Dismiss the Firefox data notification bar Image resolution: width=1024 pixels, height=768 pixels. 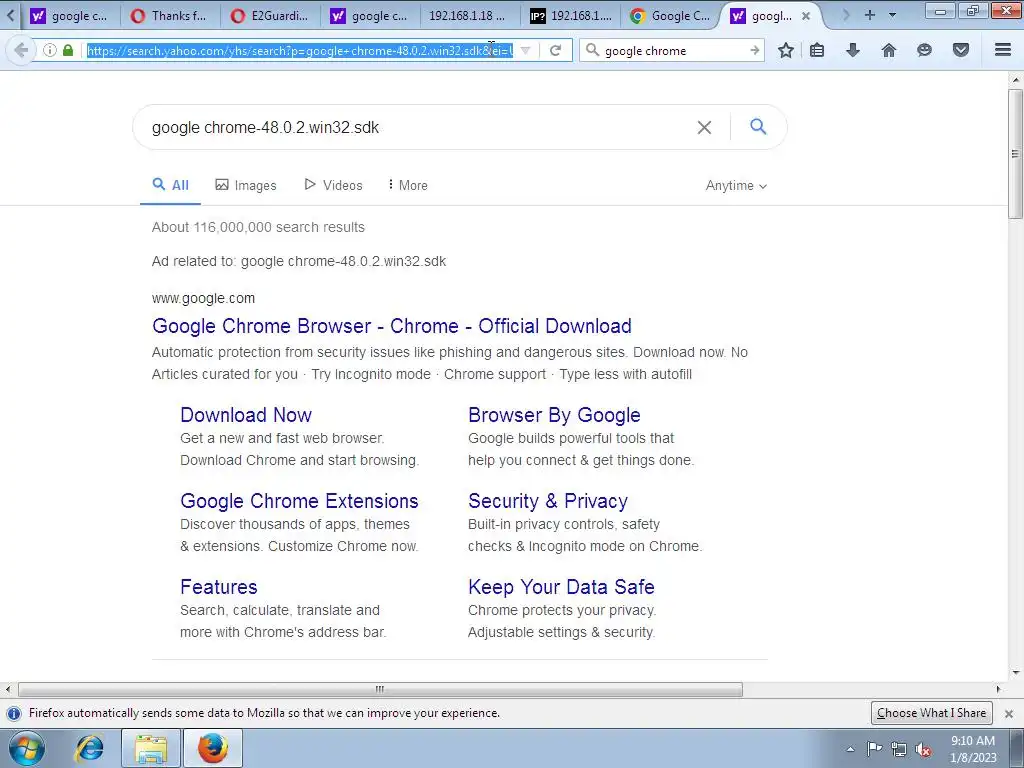1009,713
